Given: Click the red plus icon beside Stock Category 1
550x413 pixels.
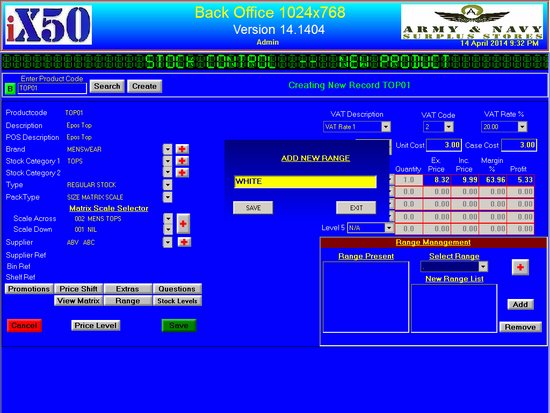Looking at the screenshot, I should 182,161.
